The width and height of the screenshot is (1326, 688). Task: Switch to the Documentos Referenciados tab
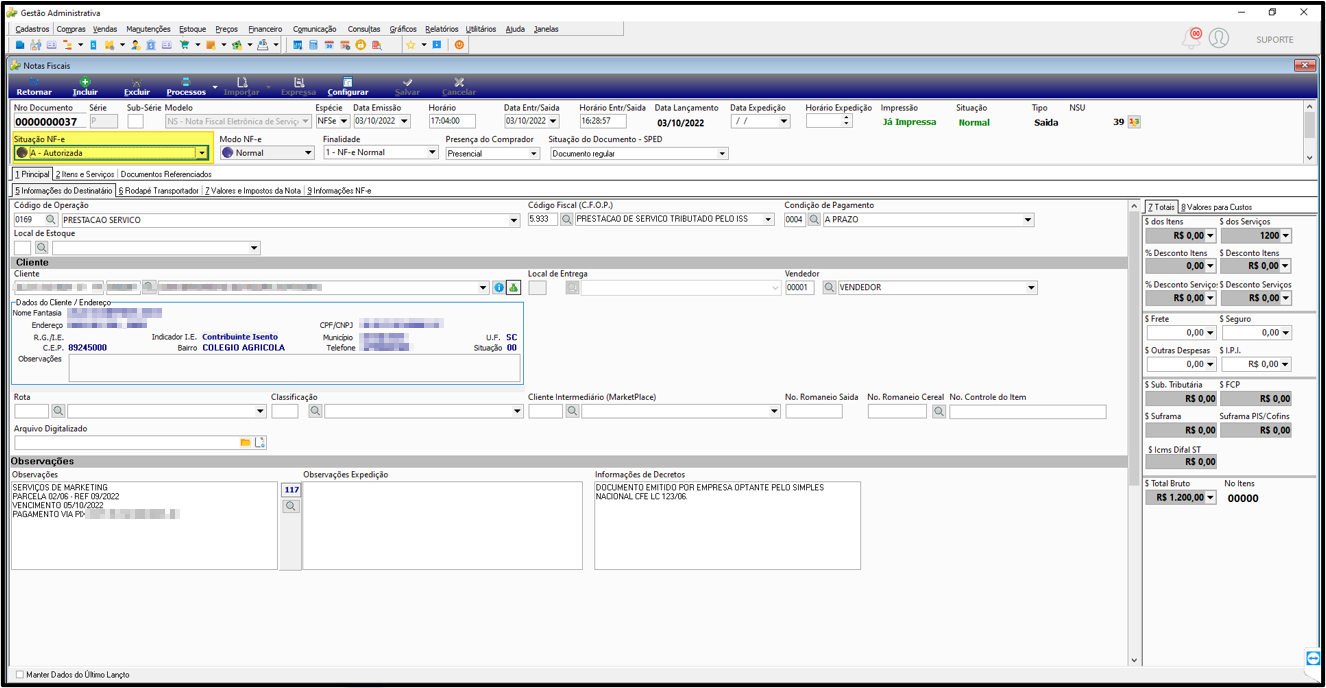166,174
